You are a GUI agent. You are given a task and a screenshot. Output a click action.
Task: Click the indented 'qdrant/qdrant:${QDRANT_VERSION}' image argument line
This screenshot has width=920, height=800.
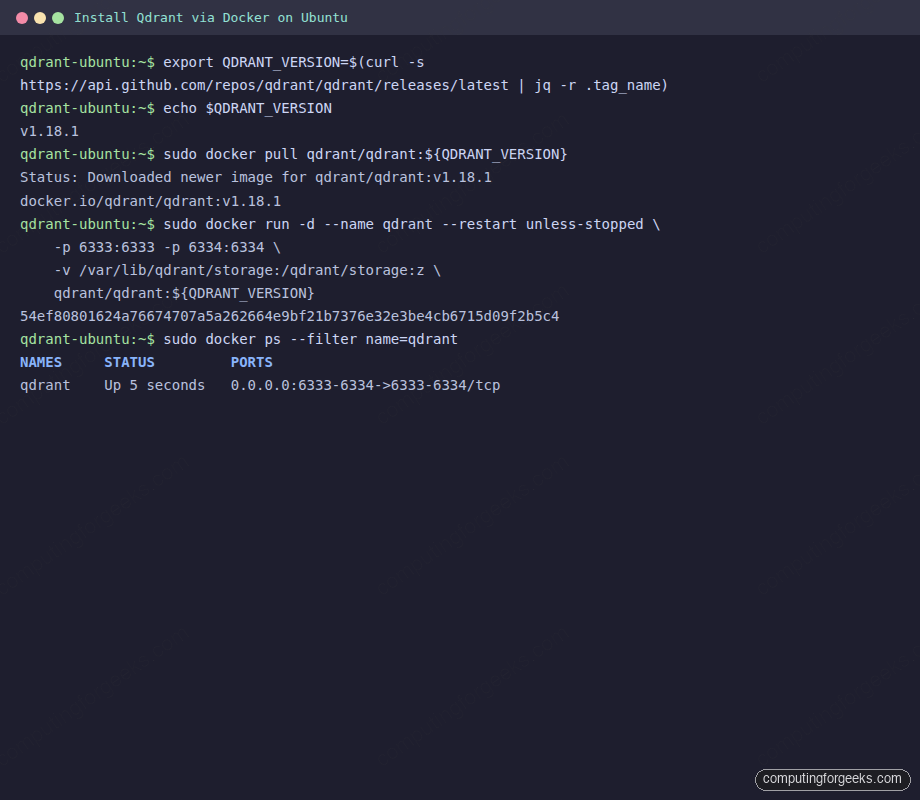pos(184,293)
